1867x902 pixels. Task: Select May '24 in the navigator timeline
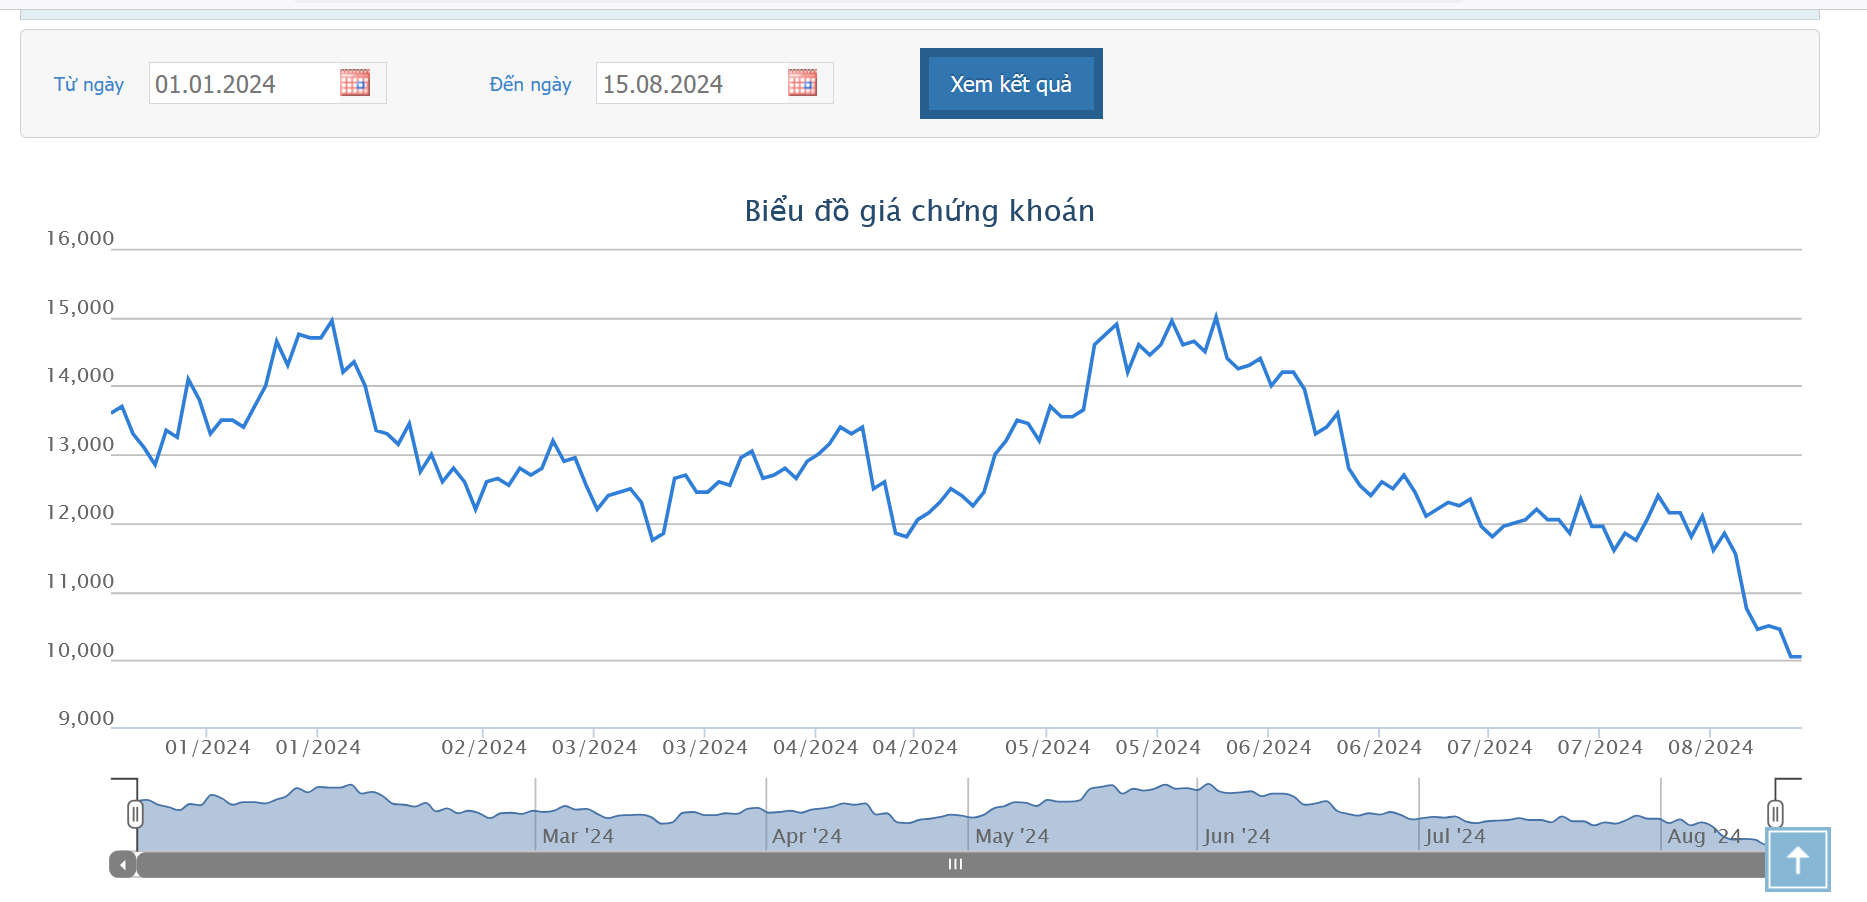click(x=1012, y=836)
